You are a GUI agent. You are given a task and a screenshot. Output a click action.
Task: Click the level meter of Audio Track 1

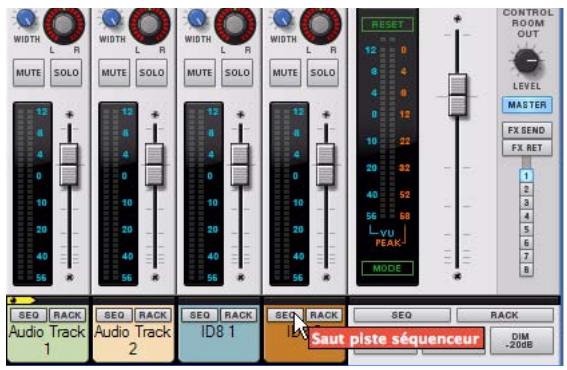coord(33,194)
